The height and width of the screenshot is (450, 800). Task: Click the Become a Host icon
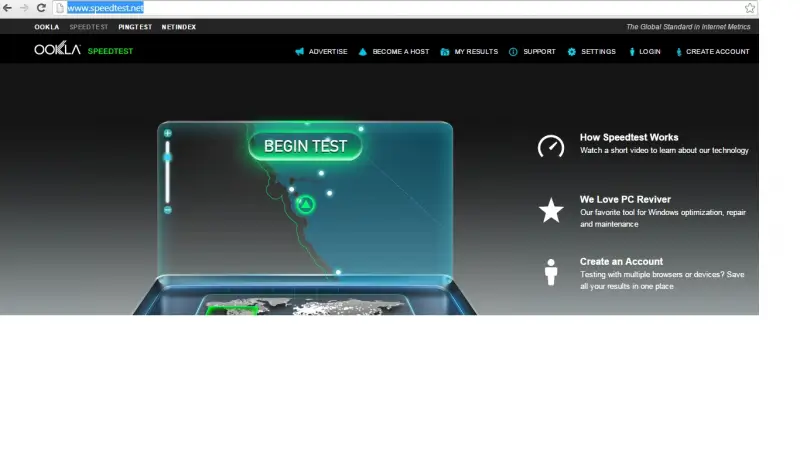[x=362, y=52]
